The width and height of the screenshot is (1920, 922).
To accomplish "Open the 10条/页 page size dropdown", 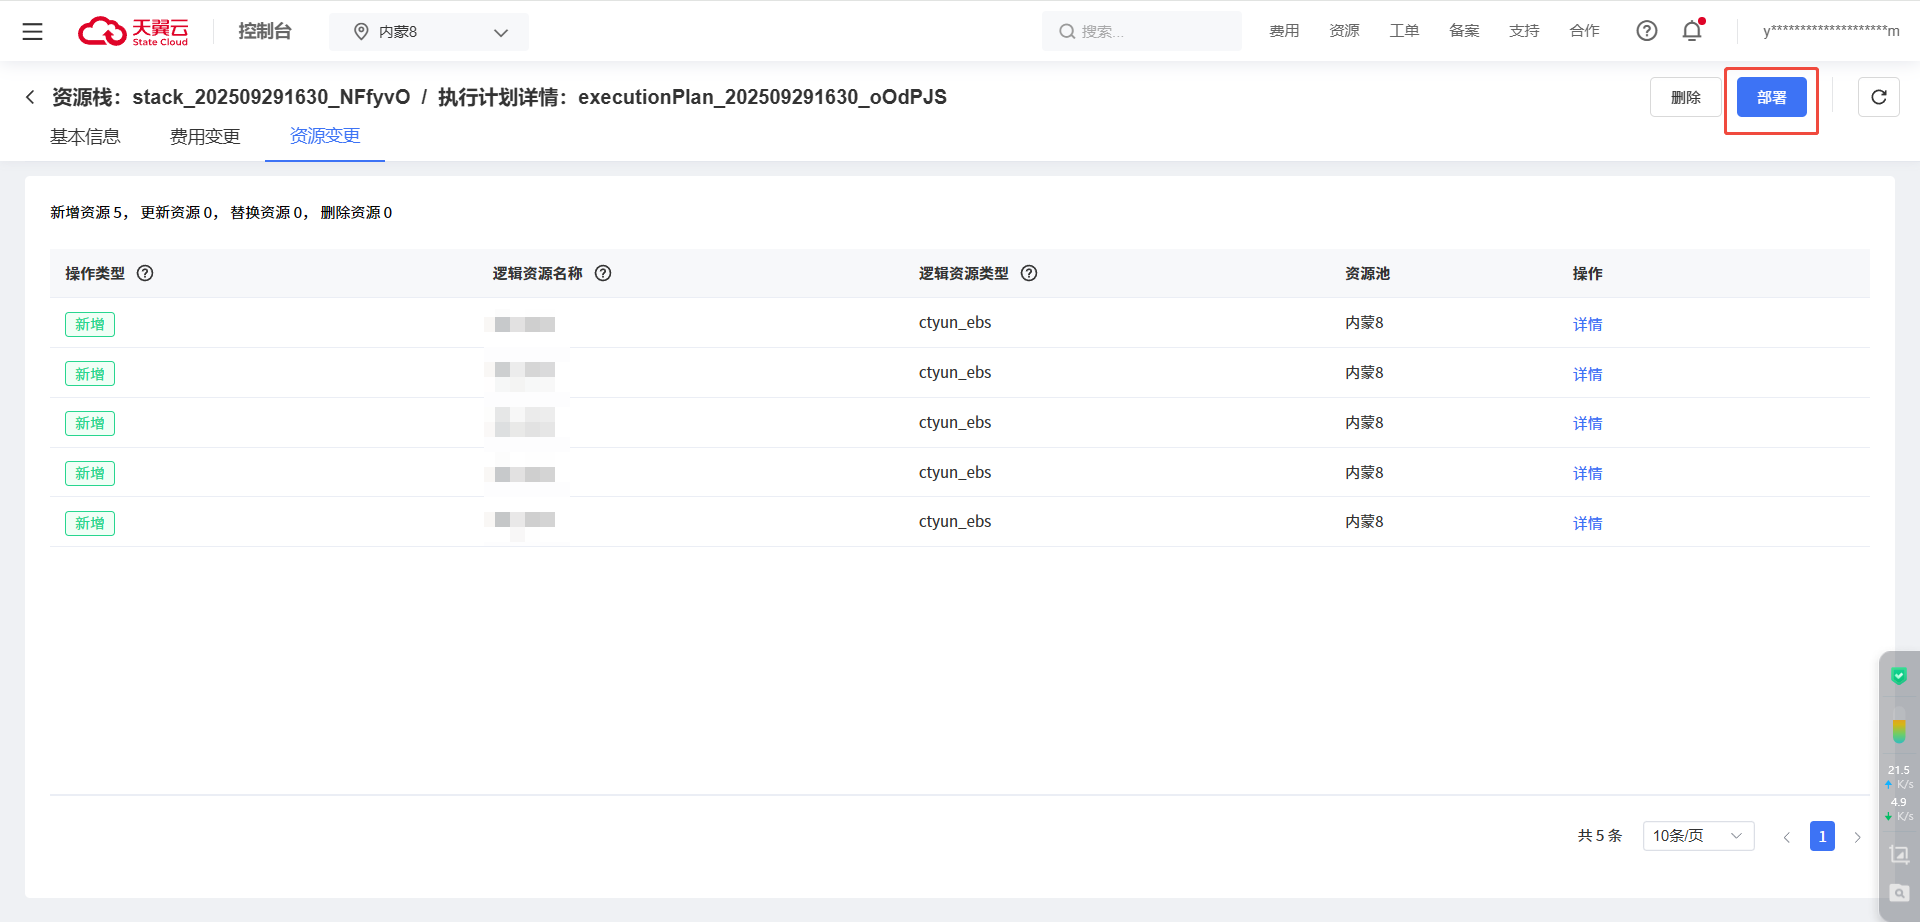I will coord(1697,836).
